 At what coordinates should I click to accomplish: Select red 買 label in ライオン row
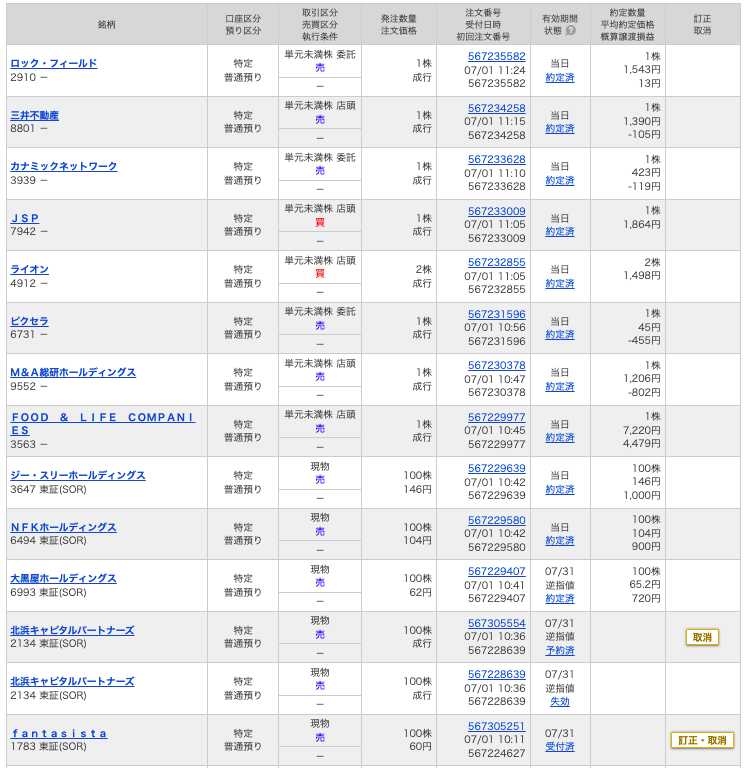point(320,273)
